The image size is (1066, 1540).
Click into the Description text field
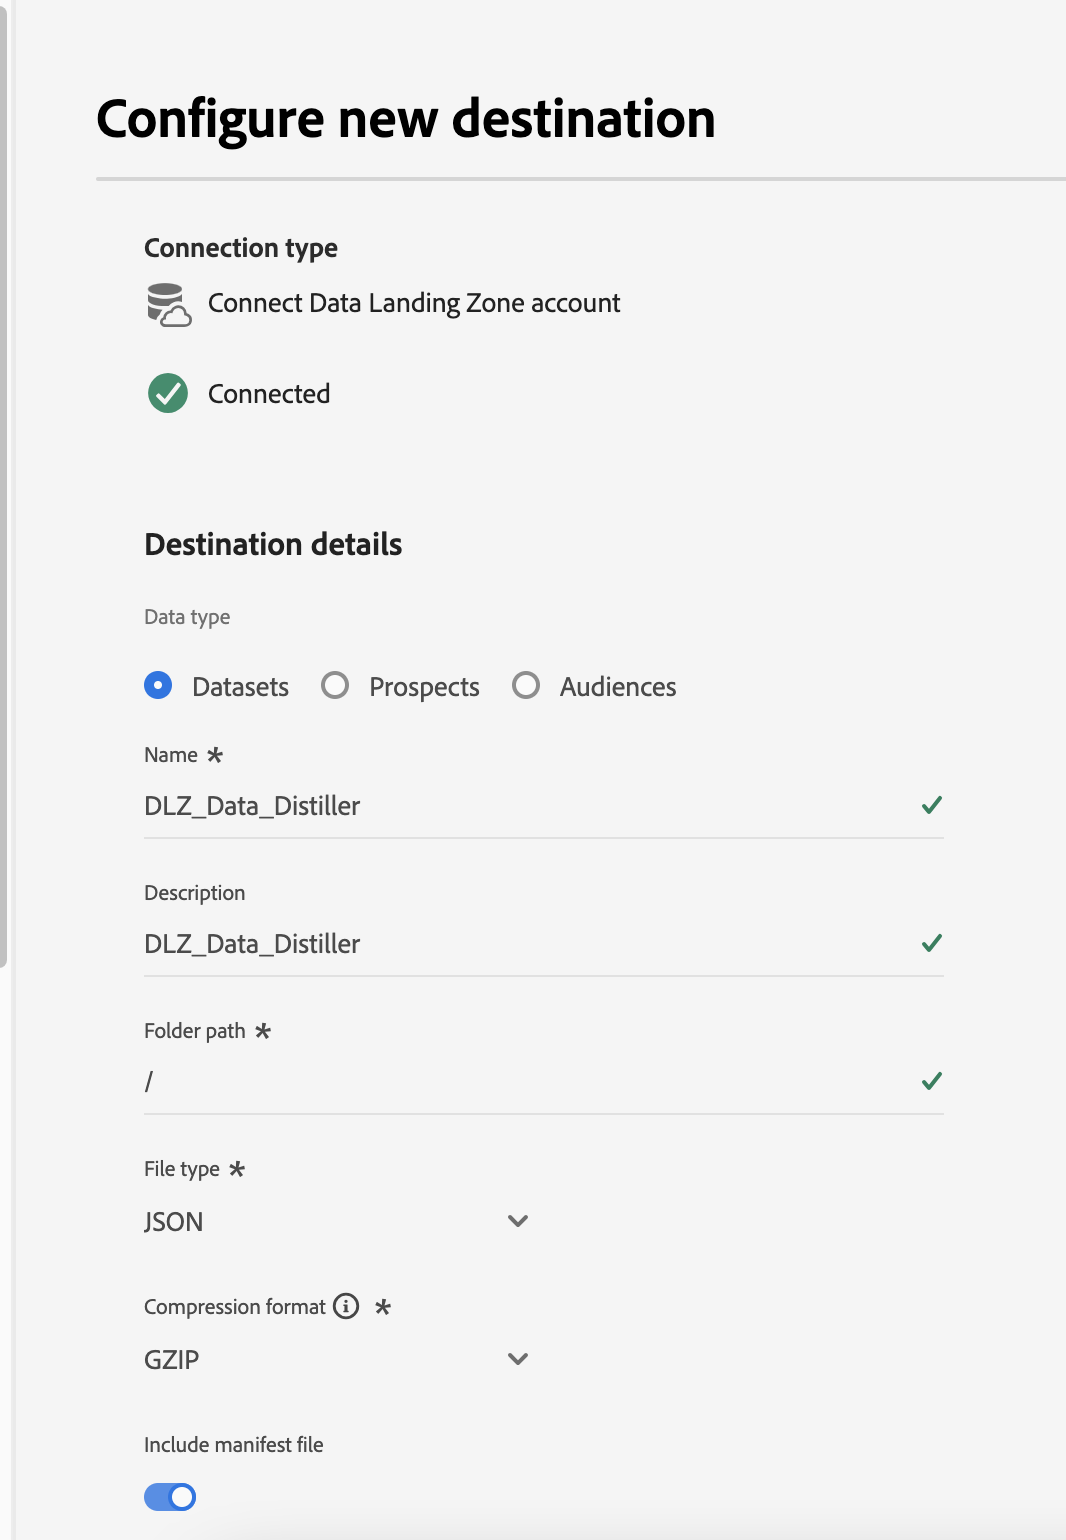click(520, 944)
